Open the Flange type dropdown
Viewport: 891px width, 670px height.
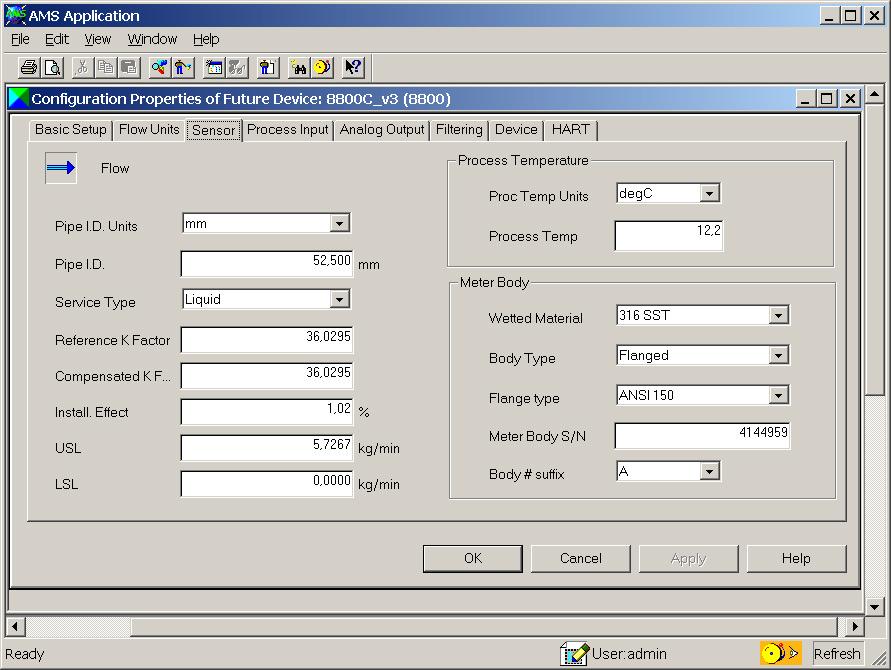click(778, 395)
